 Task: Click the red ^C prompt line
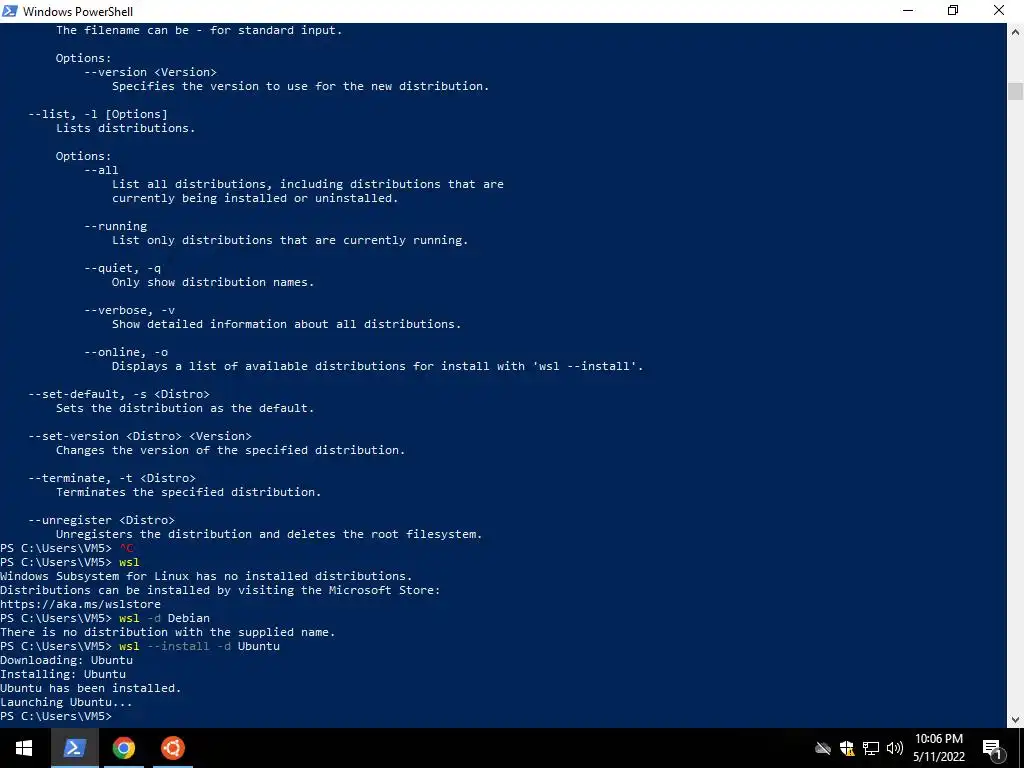click(67, 548)
